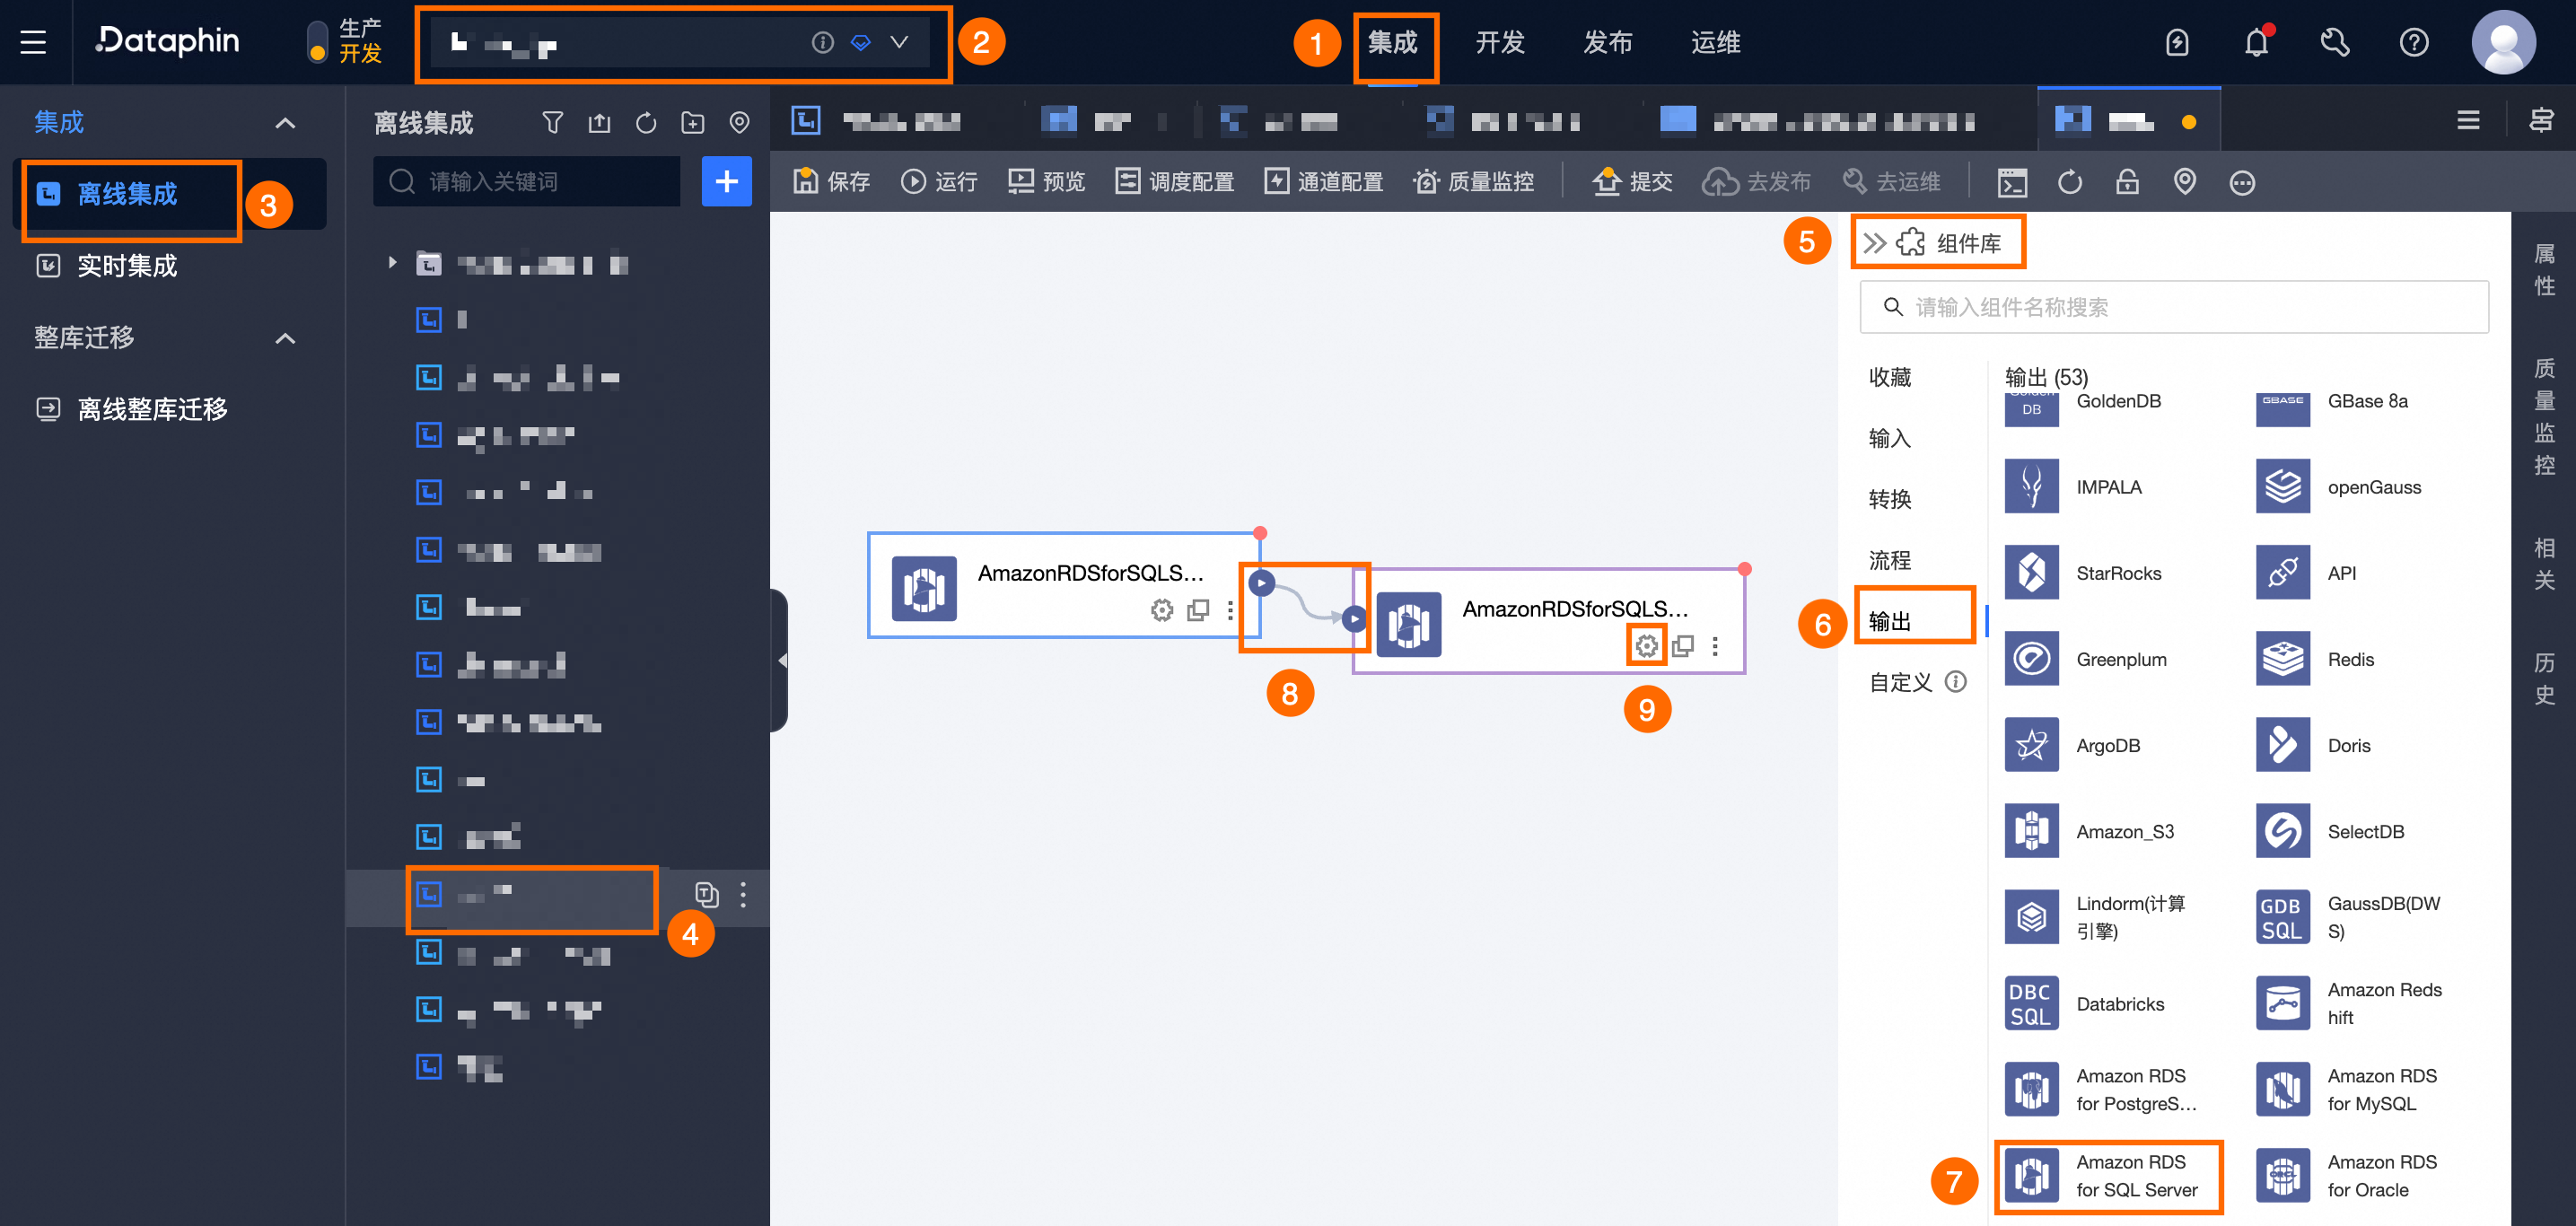This screenshot has width=2576, height=1226.
Task: Click 预览 in the toolbar
Action: [x=1047, y=181]
